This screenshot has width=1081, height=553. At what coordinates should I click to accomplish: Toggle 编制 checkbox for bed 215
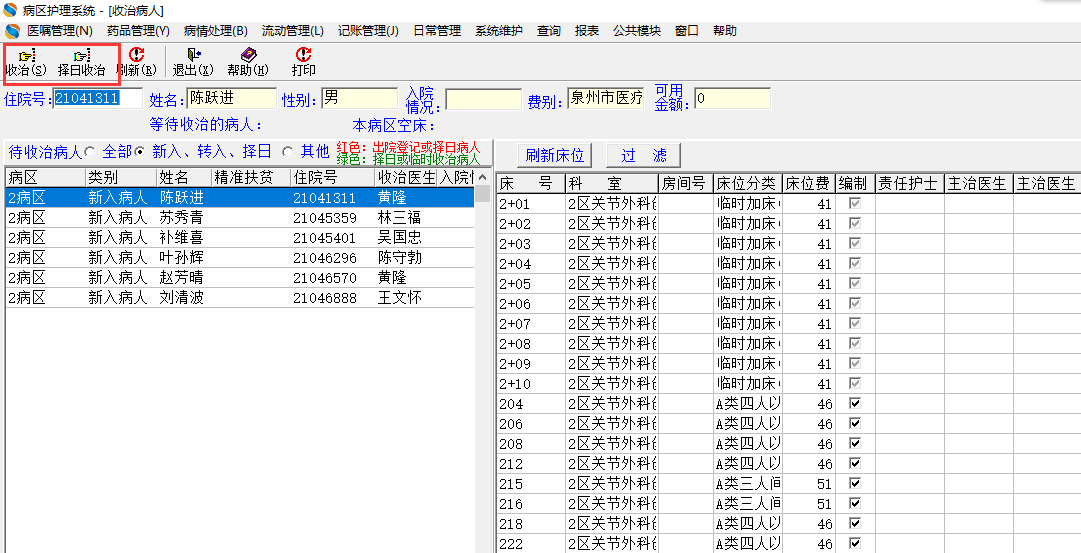(855, 483)
